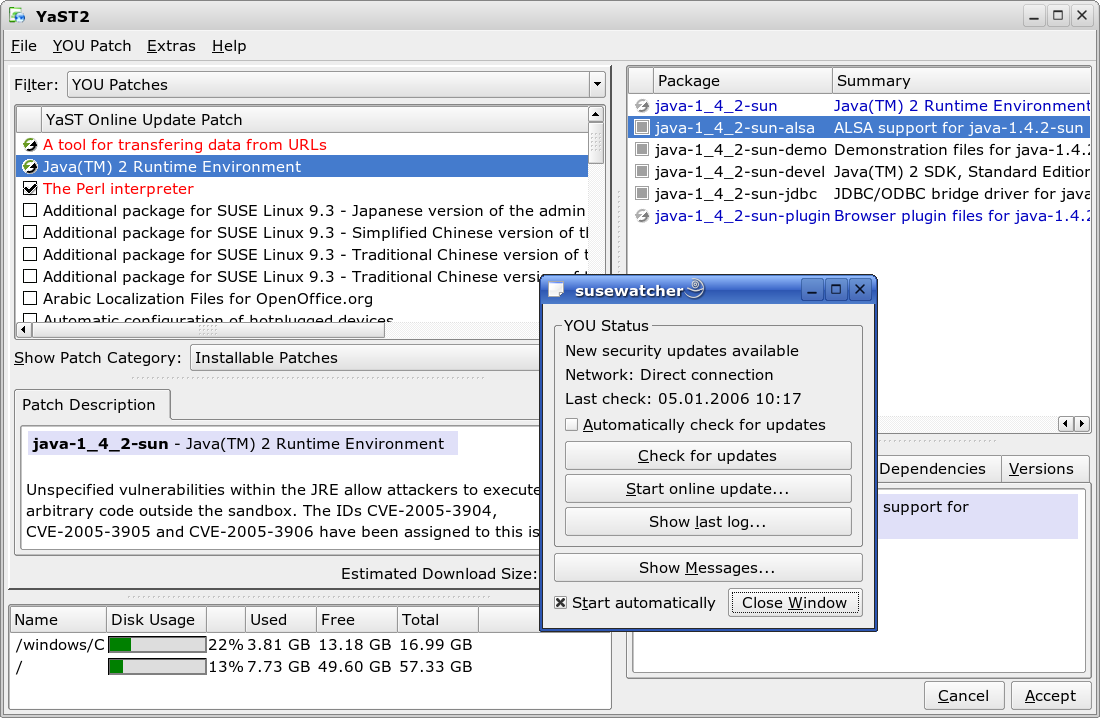1100x718 pixels.
Task: Select the java-1_4_2-sun-plugin package name
Action: coord(742,216)
